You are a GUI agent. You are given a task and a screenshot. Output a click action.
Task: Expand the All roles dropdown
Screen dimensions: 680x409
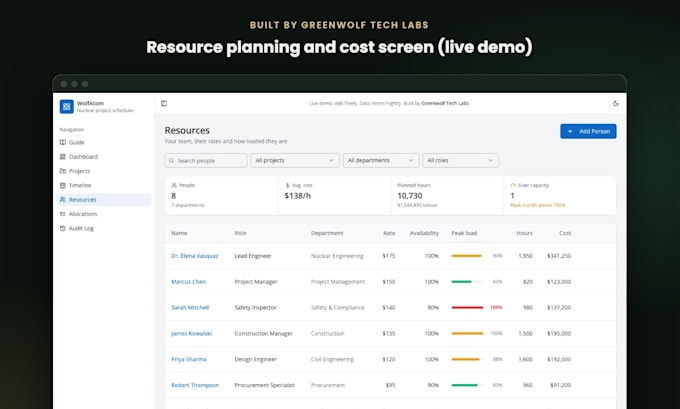pyautogui.click(x=461, y=160)
